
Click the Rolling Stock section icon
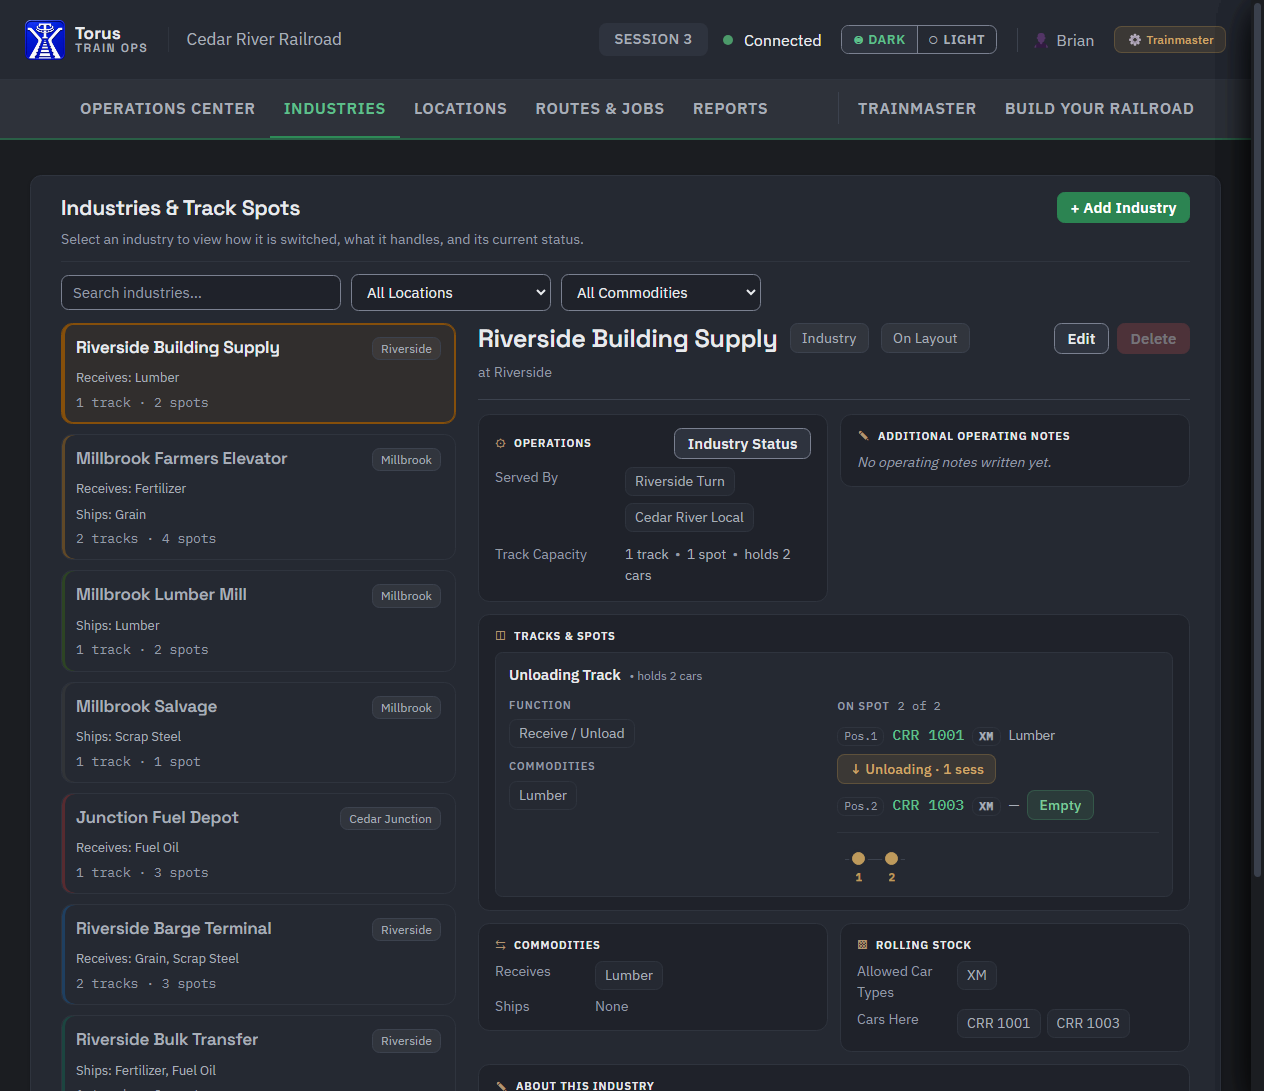point(863,945)
